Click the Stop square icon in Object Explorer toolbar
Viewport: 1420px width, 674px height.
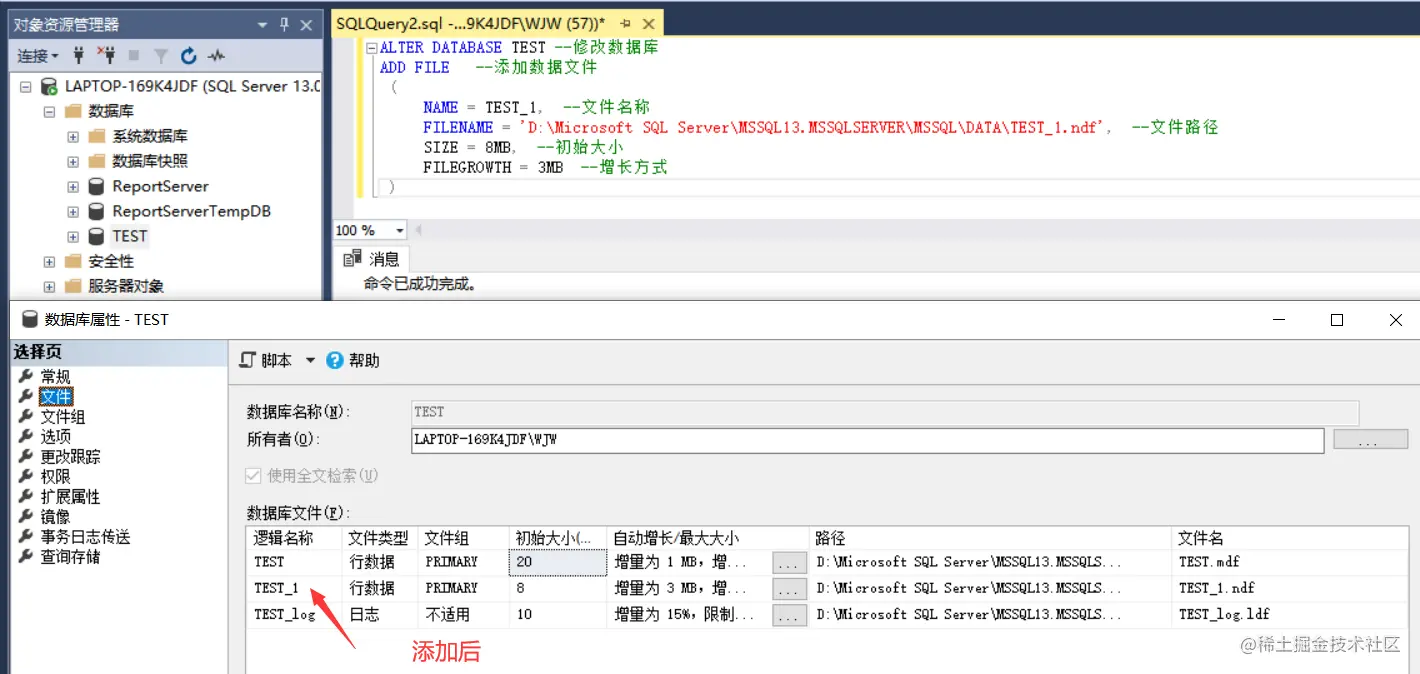(x=134, y=56)
